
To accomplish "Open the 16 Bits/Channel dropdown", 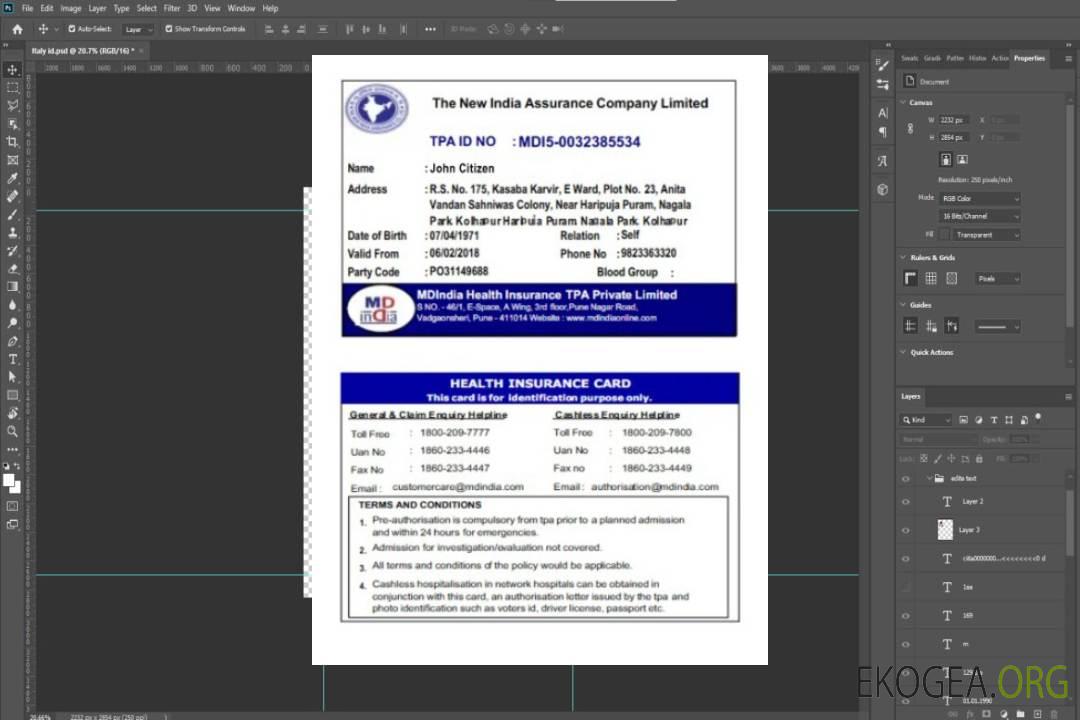I will pyautogui.click(x=980, y=216).
